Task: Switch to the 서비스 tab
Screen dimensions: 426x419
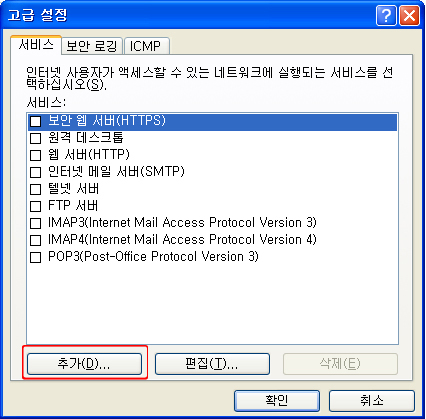Action: coord(36,45)
